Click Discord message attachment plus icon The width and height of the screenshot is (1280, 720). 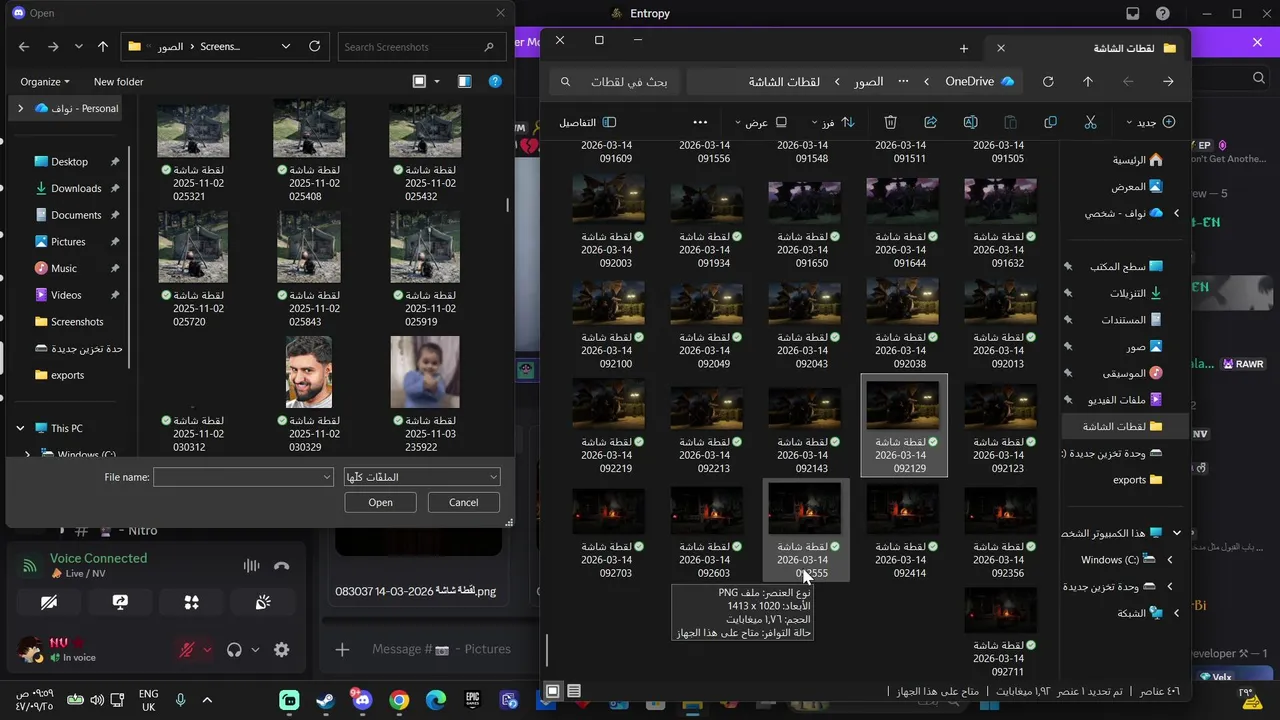tap(342, 650)
